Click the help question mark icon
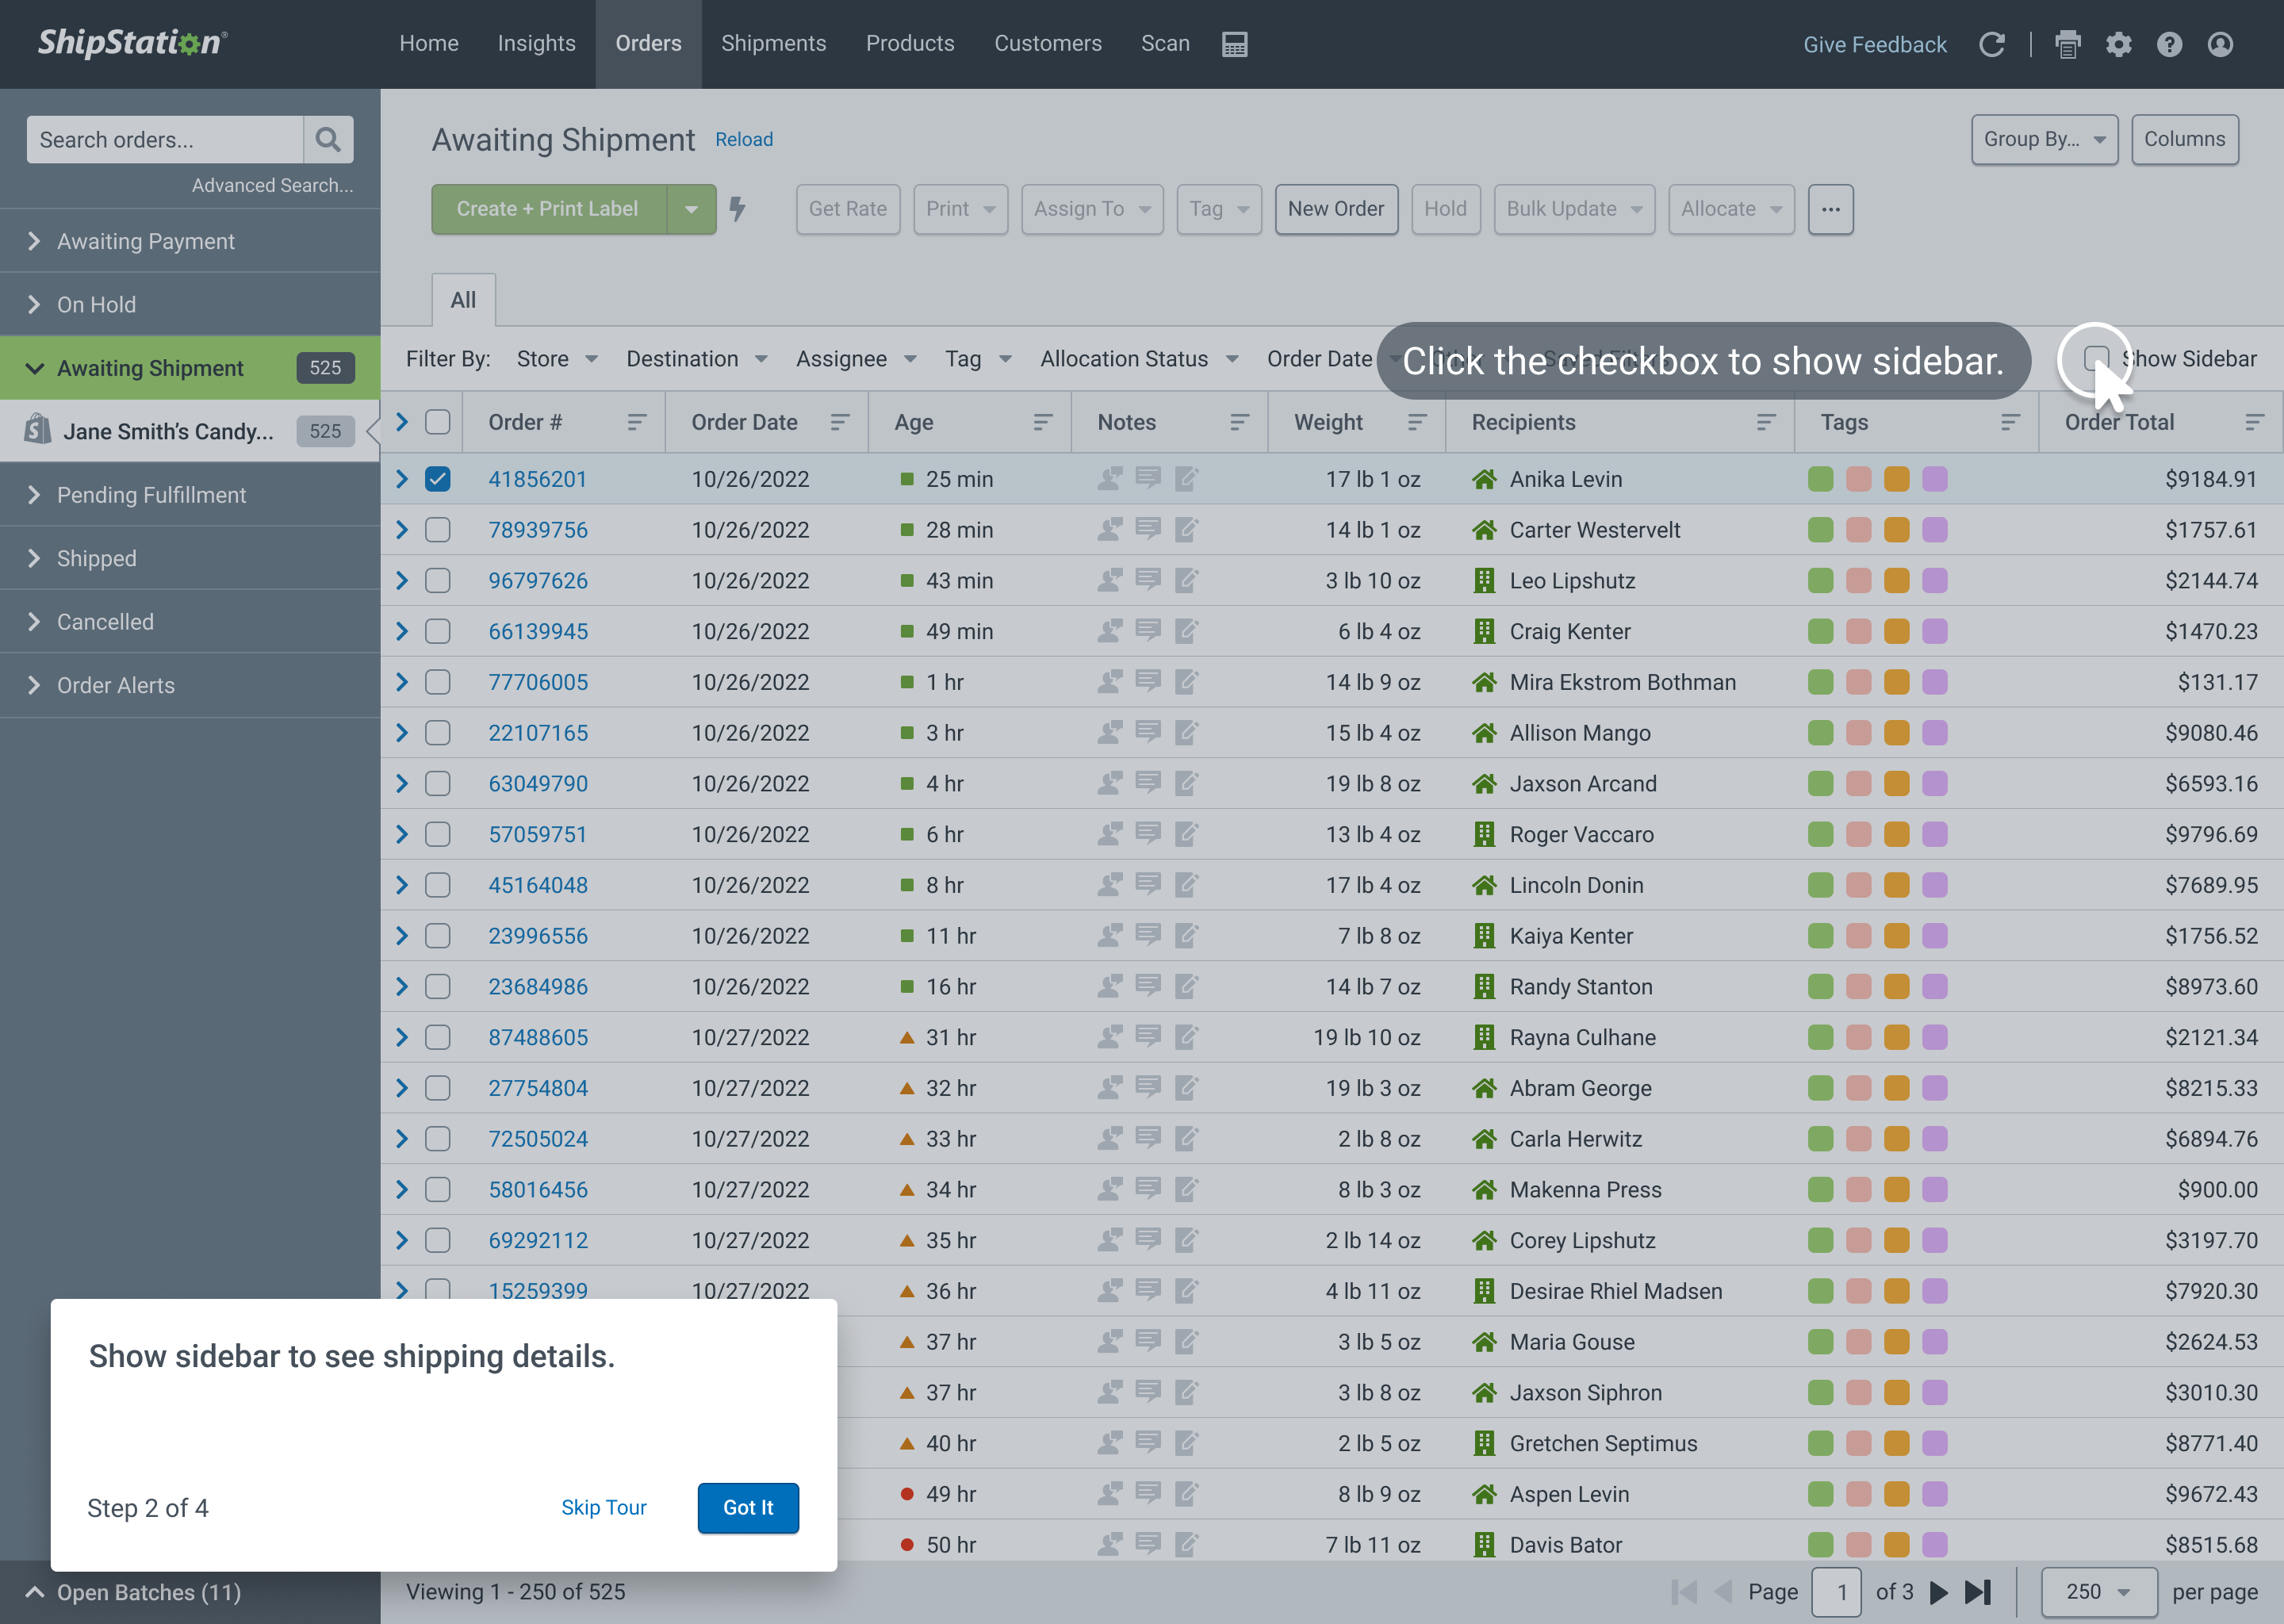Image resolution: width=2284 pixels, height=1624 pixels. click(x=2169, y=44)
